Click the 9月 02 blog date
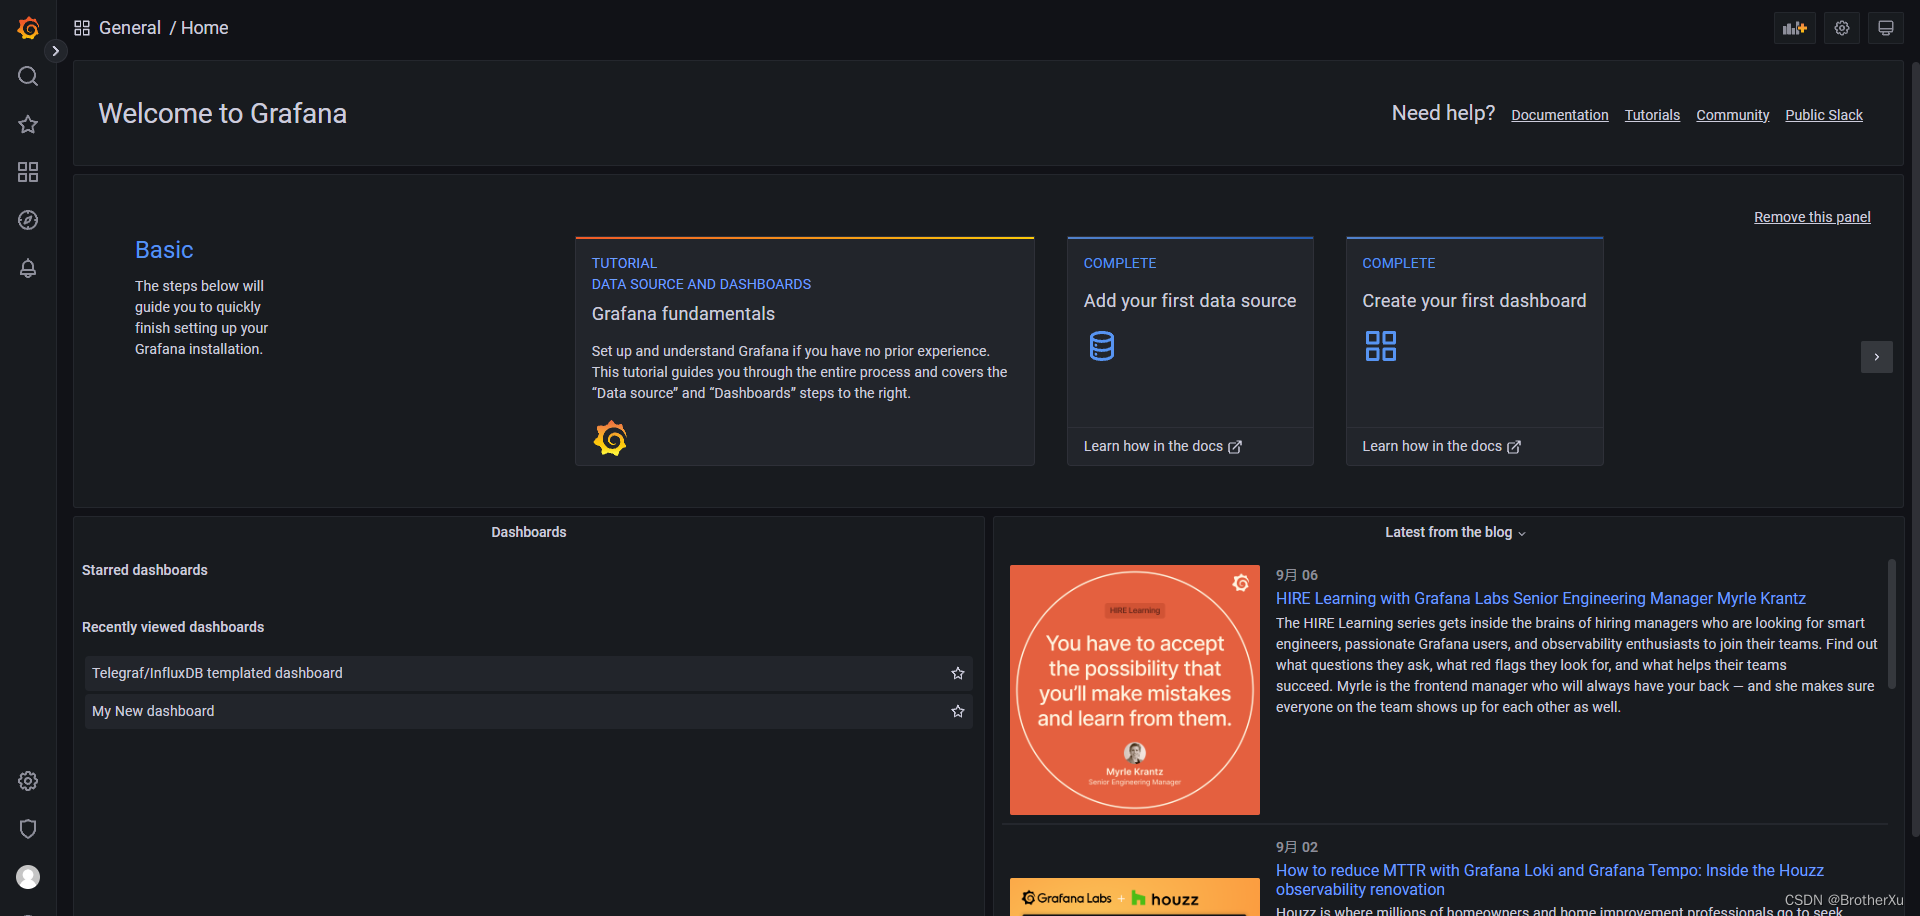This screenshot has width=1920, height=916. [1297, 847]
